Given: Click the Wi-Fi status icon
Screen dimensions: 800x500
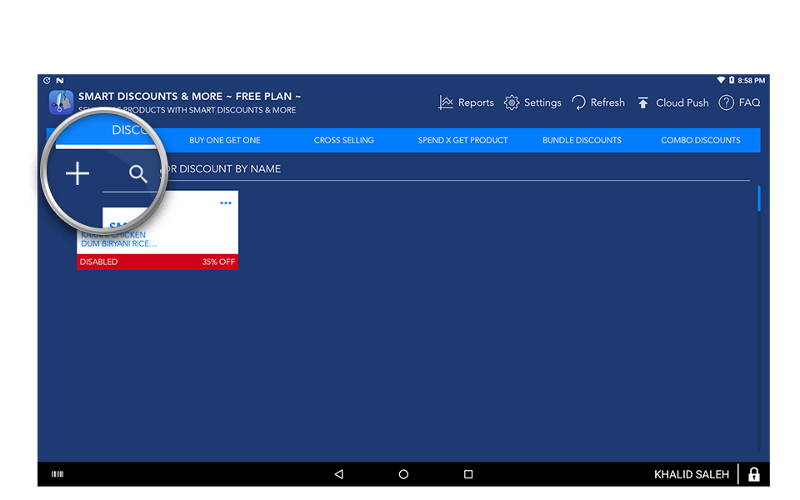Looking at the screenshot, I should click(720, 80).
